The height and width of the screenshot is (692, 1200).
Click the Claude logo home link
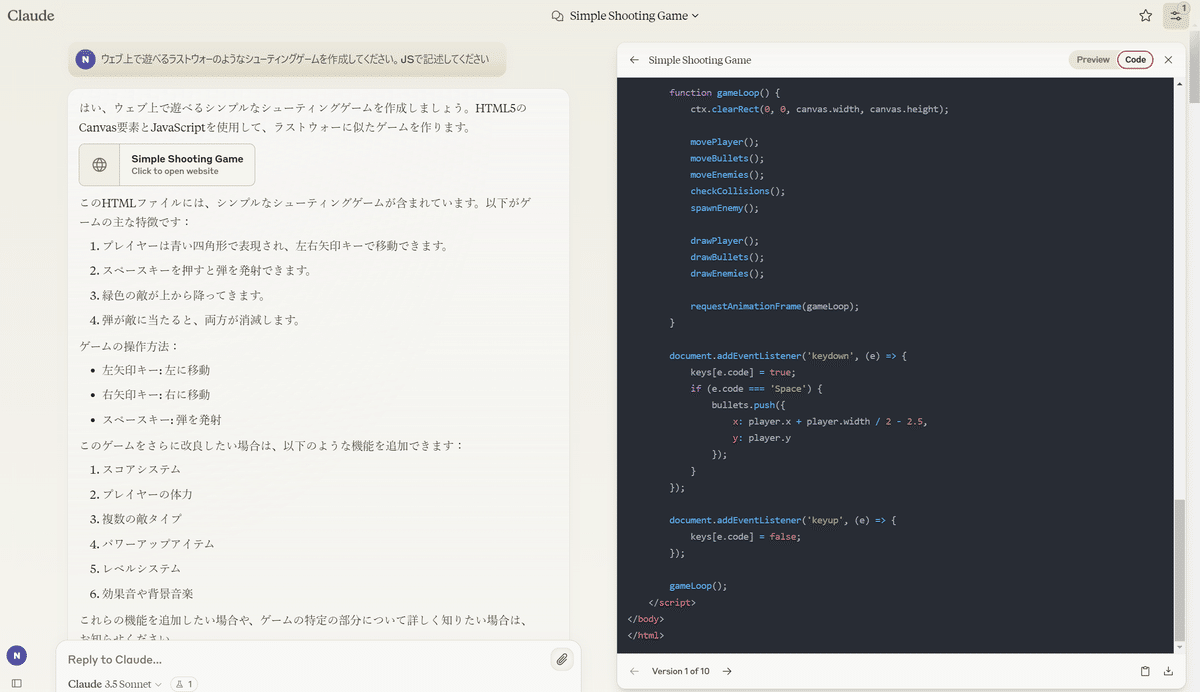coord(31,15)
